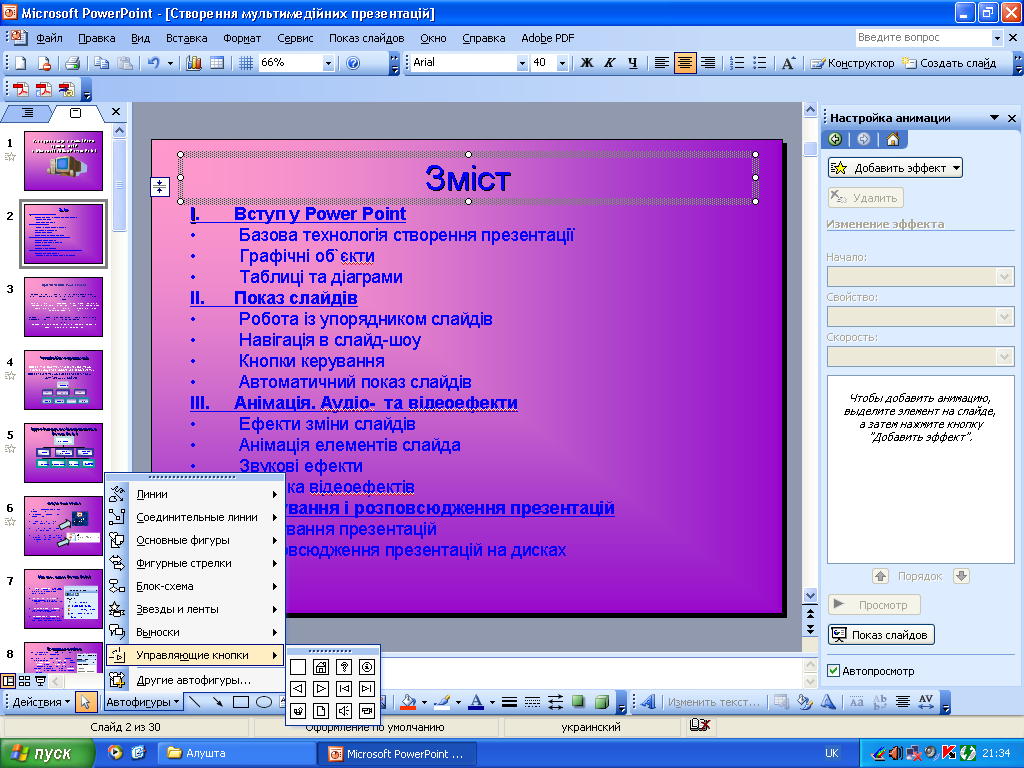The width and height of the screenshot is (1024, 768).
Task: Open the Показ слайдов menu
Action: tap(366, 39)
